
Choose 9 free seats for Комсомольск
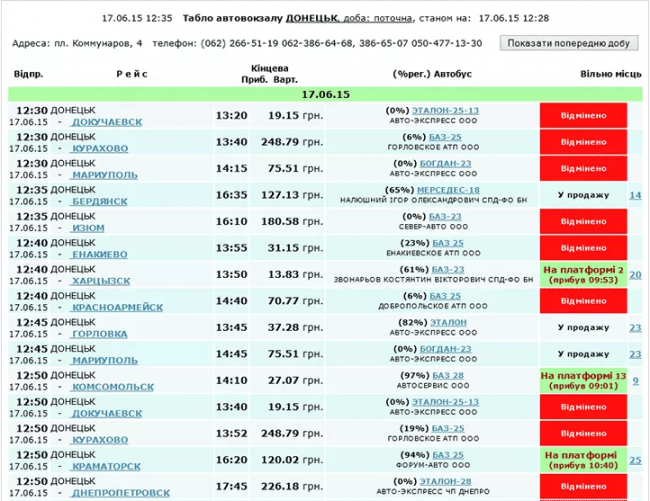635,381
